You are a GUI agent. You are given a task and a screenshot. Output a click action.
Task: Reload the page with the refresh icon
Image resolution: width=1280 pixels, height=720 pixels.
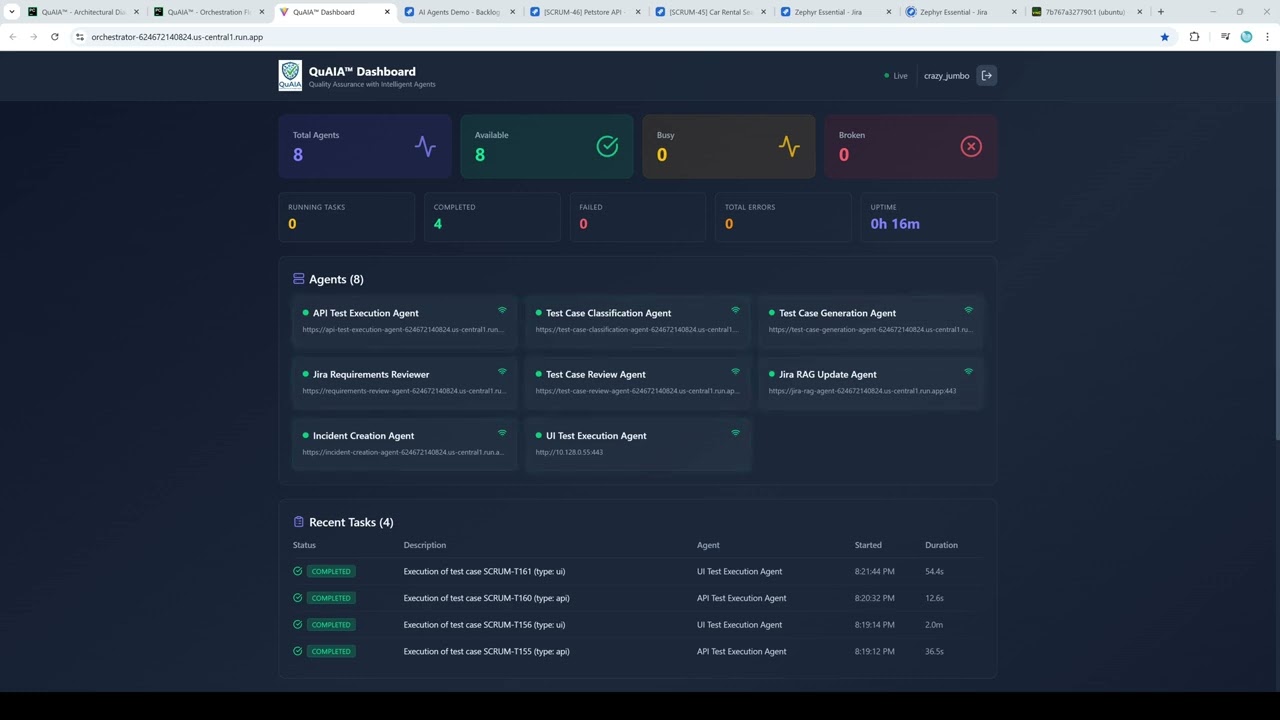tap(54, 37)
